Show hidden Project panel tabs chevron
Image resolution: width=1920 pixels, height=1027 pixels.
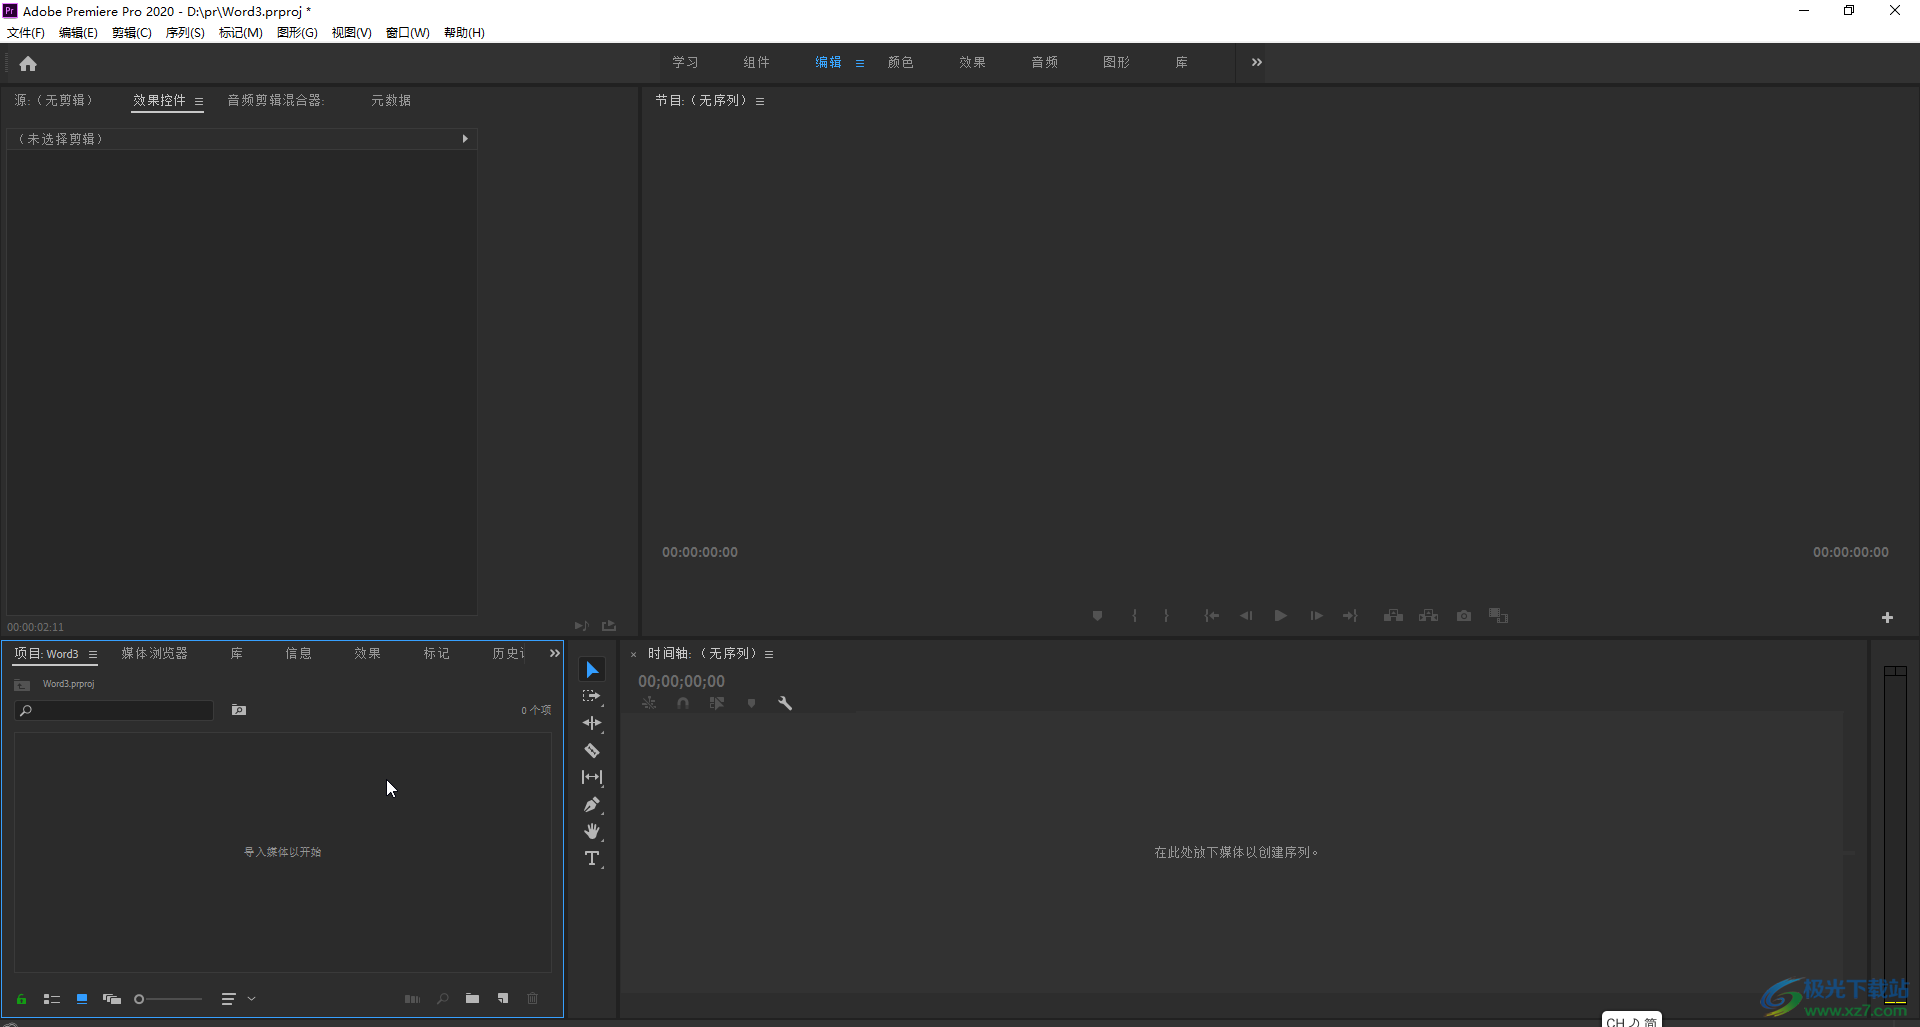[x=555, y=653]
